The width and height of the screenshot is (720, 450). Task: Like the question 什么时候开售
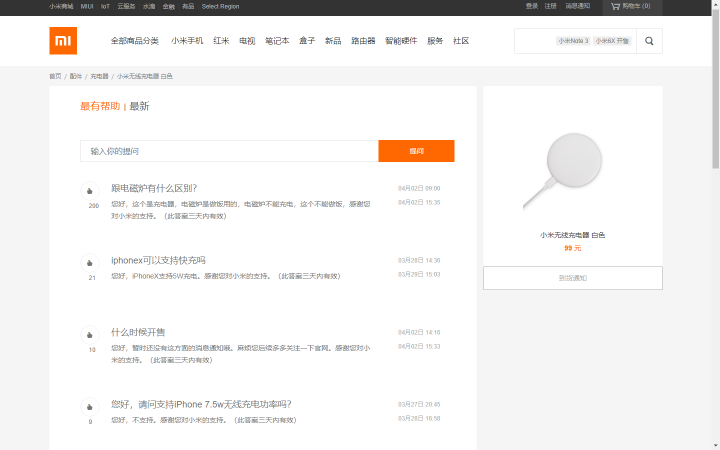tap(90, 335)
